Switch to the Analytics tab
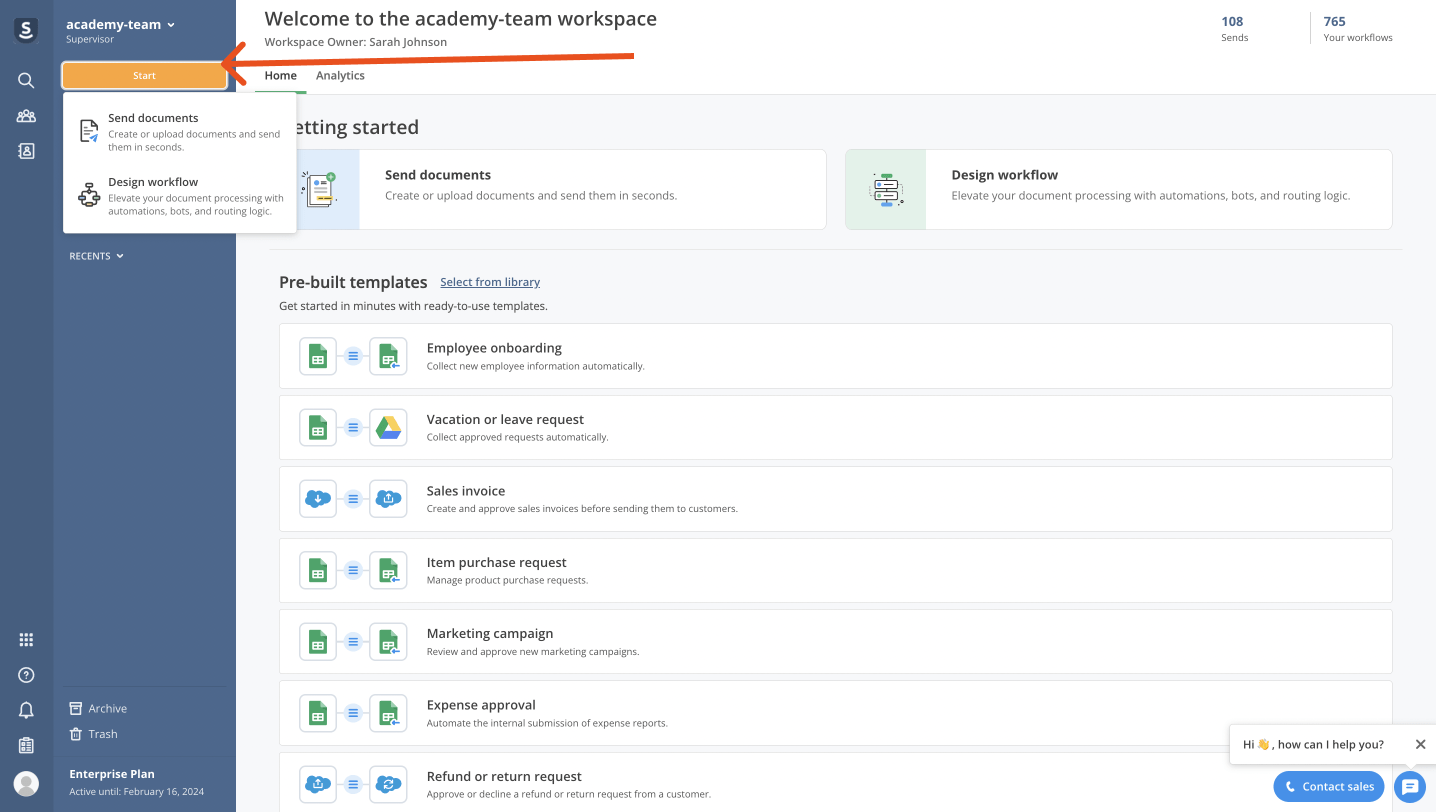 click(339, 75)
